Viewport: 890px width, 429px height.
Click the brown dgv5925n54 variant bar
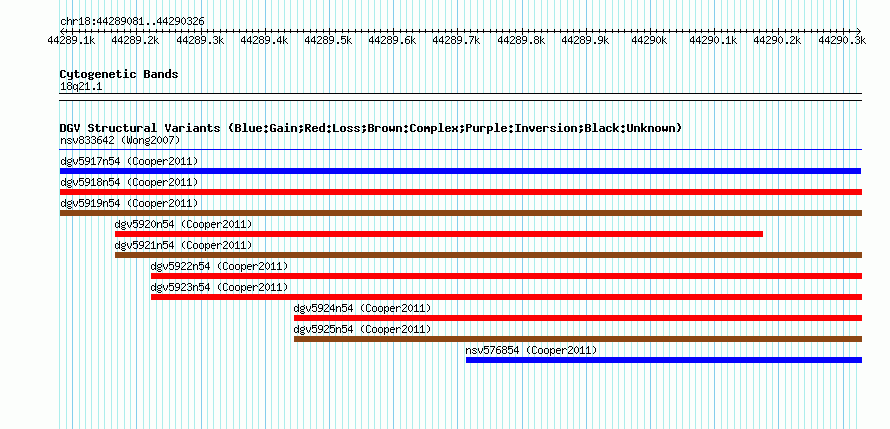[x=578, y=339]
